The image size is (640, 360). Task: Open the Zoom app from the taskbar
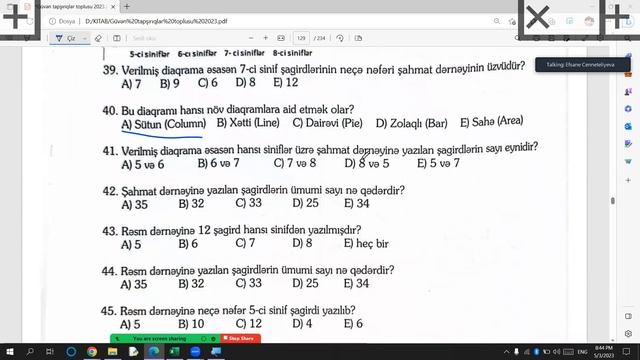(196, 351)
